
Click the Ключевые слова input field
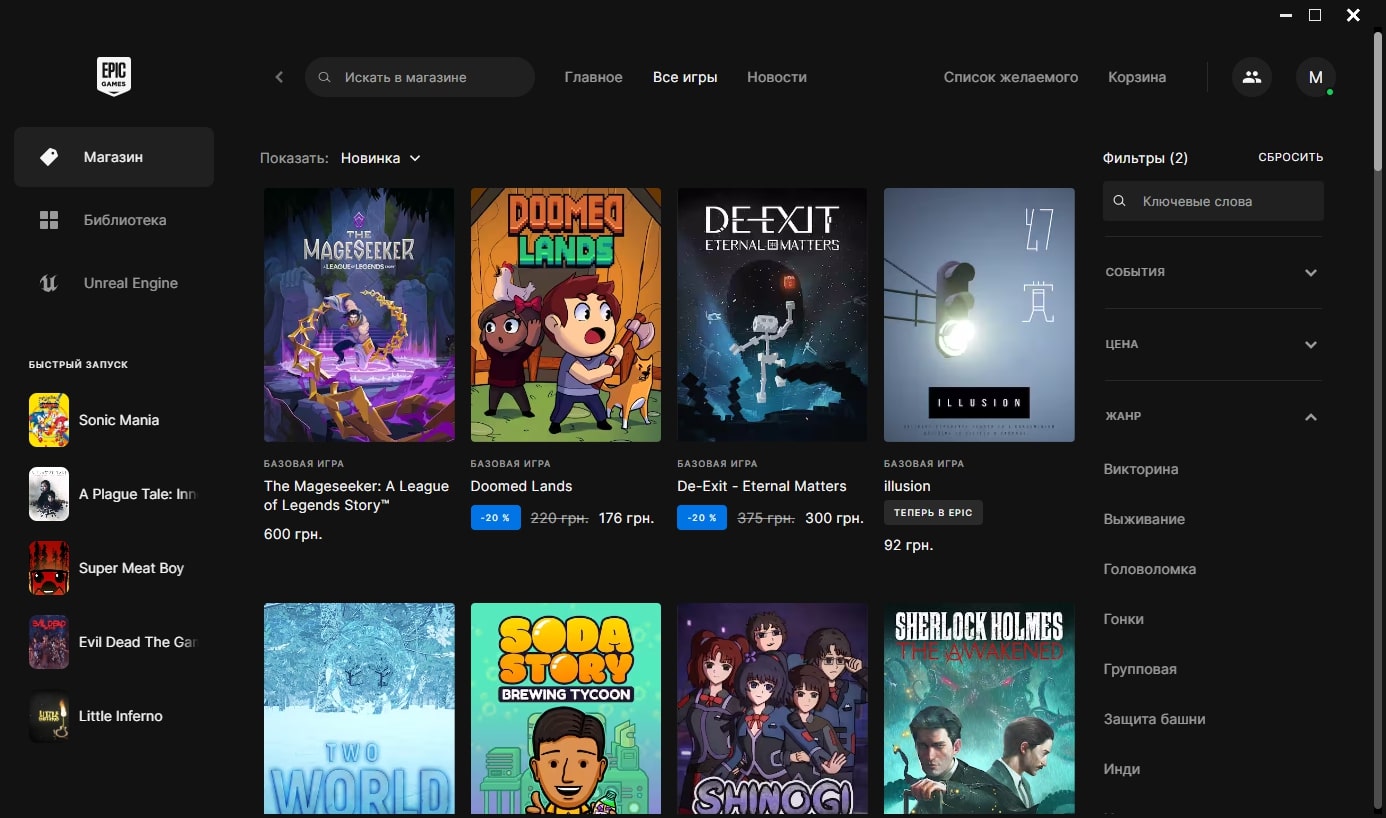pyautogui.click(x=1213, y=201)
